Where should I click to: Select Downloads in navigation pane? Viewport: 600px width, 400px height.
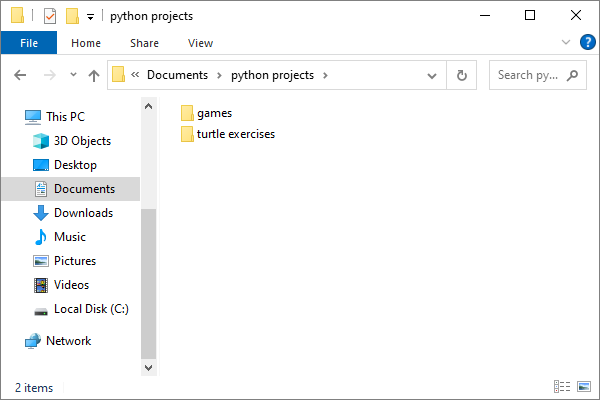tap(83, 213)
